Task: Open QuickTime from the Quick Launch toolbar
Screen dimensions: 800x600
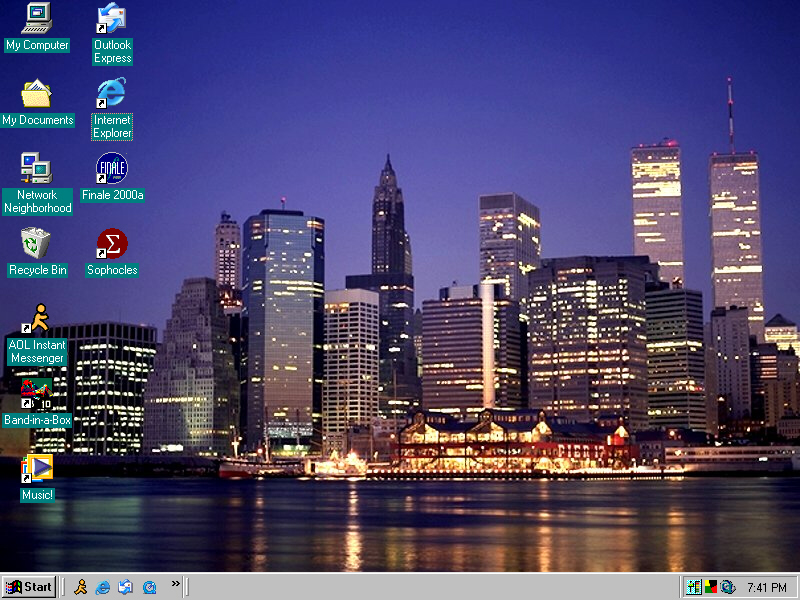Action: tap(150, 586)
